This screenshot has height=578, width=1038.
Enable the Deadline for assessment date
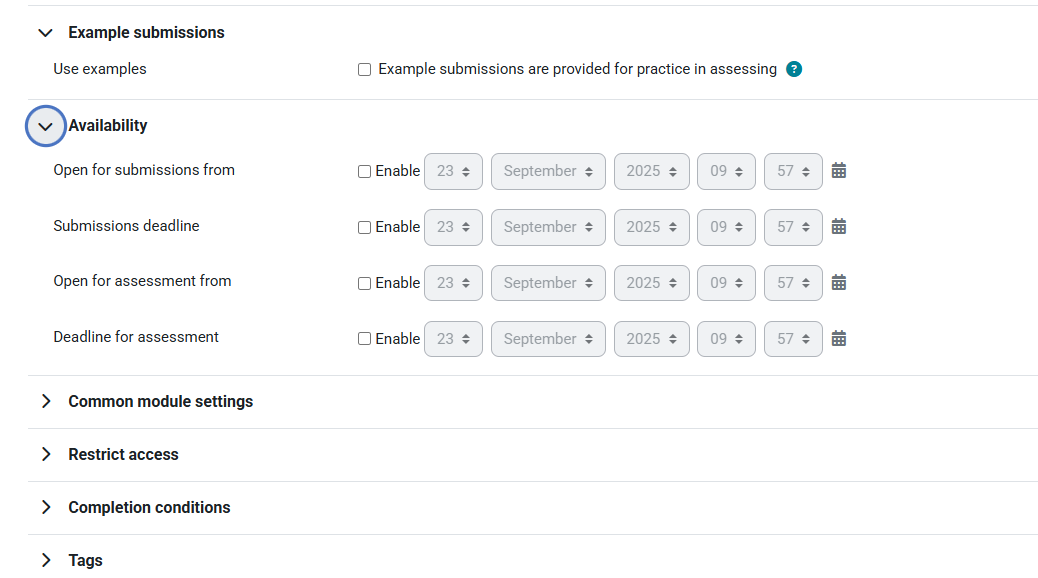[x=365, y=339]
